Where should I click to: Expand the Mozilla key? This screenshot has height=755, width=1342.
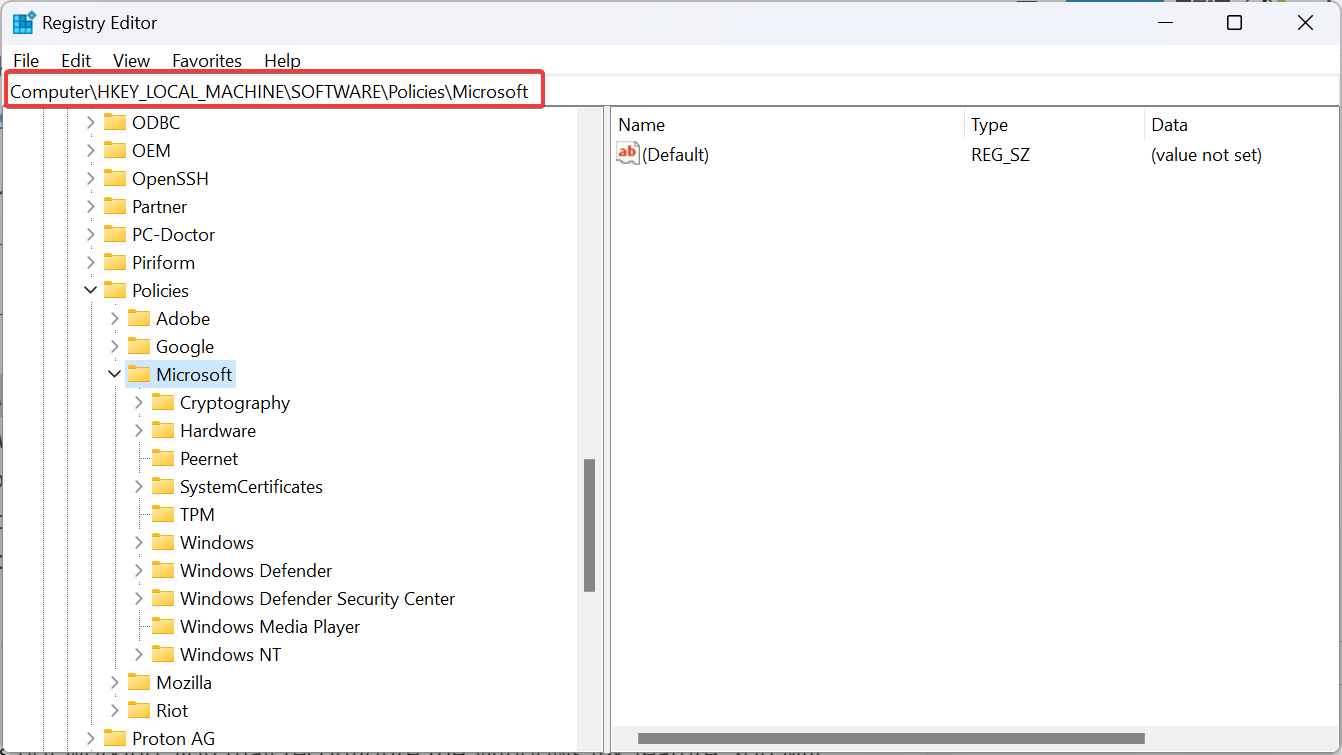point(115,682)
